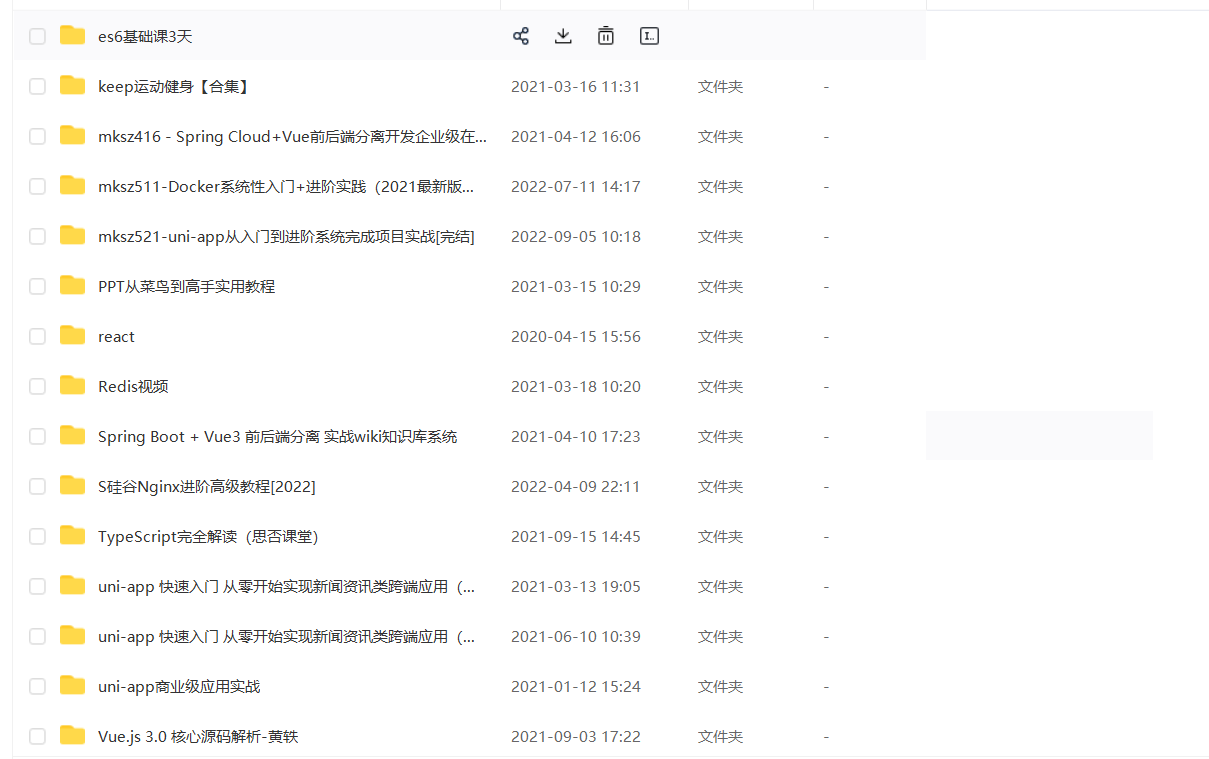Click the folder icon for mksz416 Spring Cloud row

(72, 136)
